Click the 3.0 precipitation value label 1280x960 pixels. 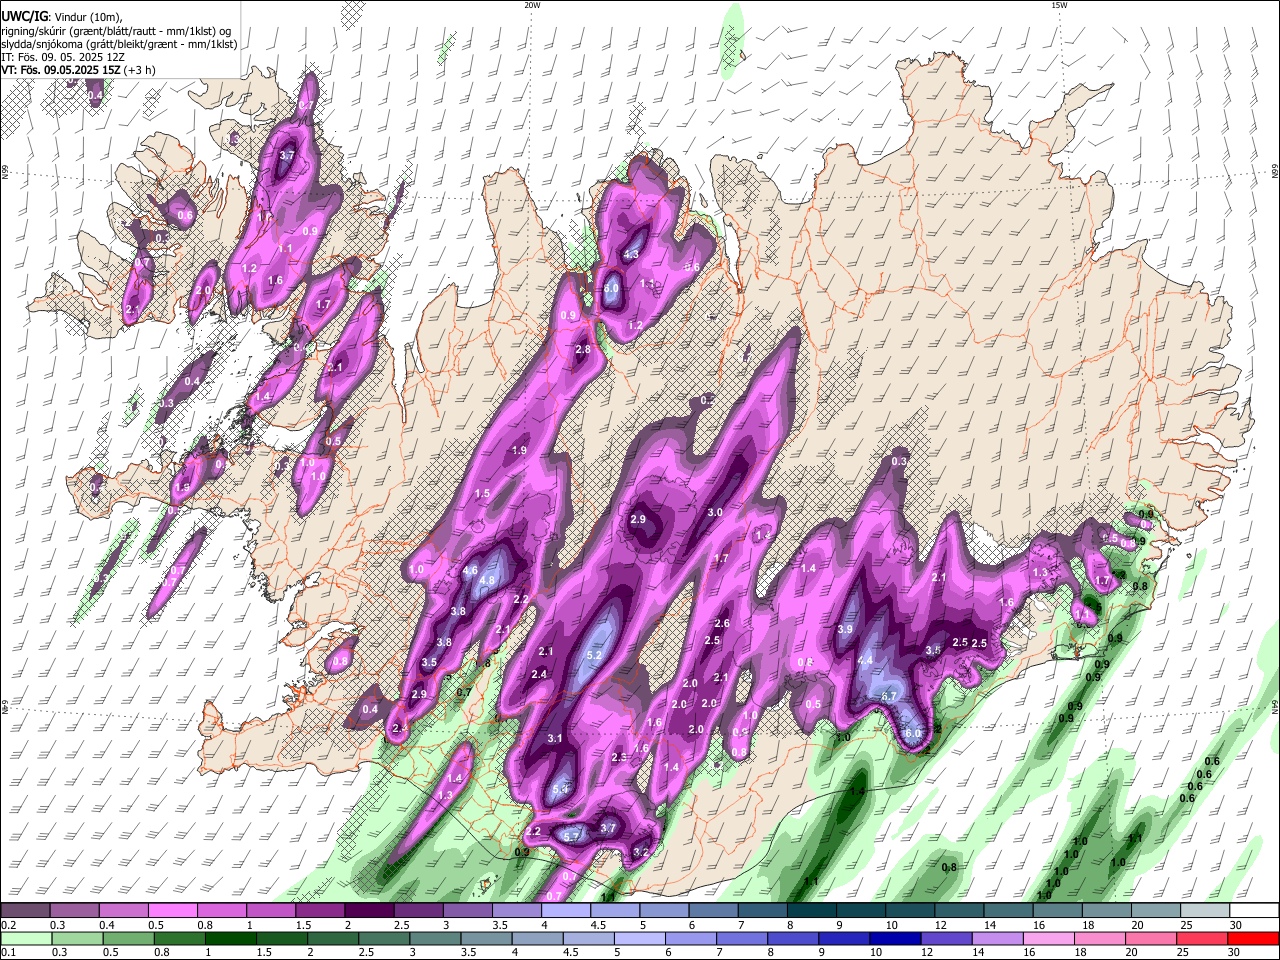pyautogui.click(x=715, y=512)
